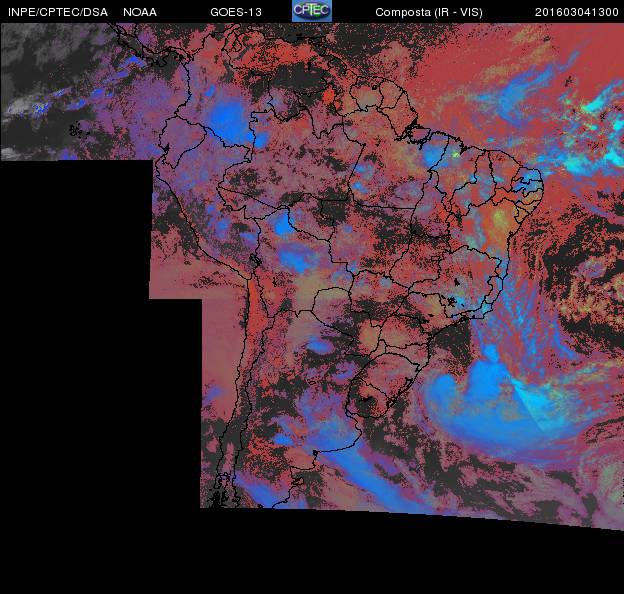Click the small black lake spot in southeastern Brazil

(x=457, y=302)
